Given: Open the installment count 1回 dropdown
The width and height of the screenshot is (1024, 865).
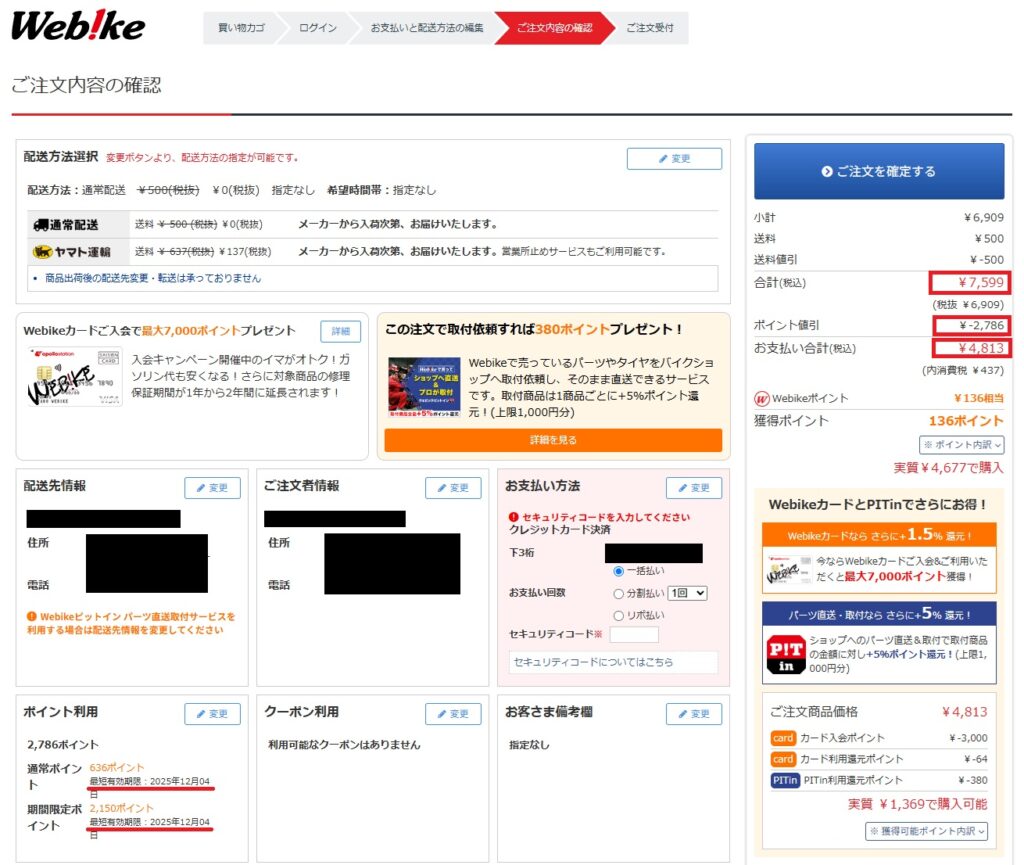Looking at the screenshot, I should 689,593.
